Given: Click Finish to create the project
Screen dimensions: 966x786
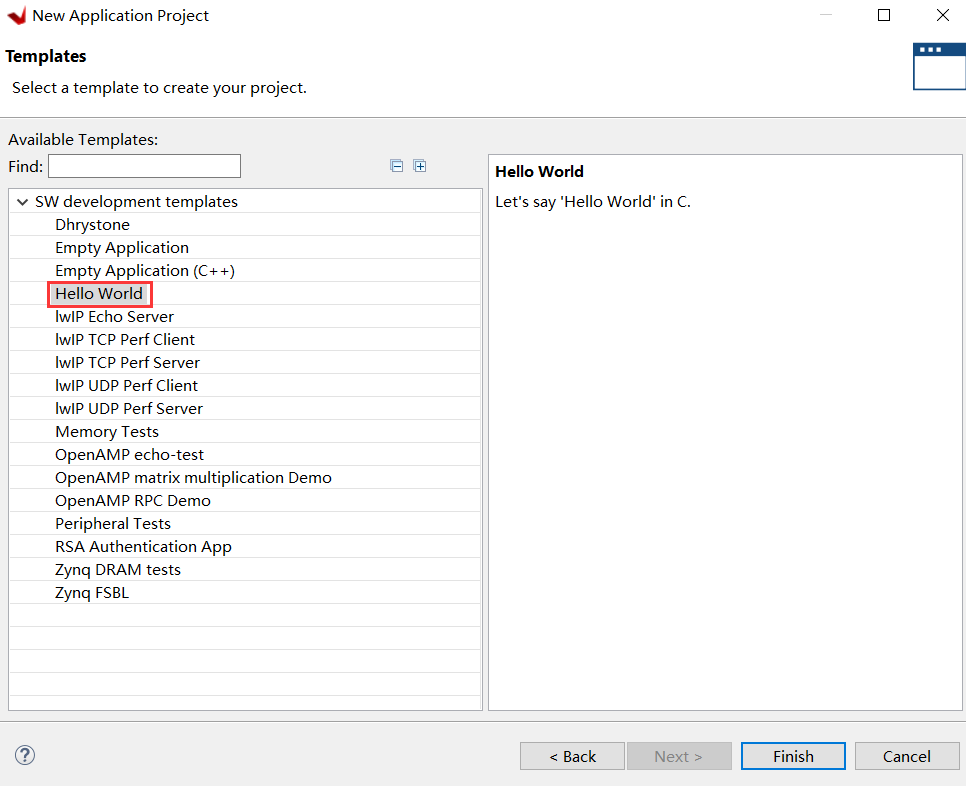Looking at the screenshot, I should (x=793, y=756).
